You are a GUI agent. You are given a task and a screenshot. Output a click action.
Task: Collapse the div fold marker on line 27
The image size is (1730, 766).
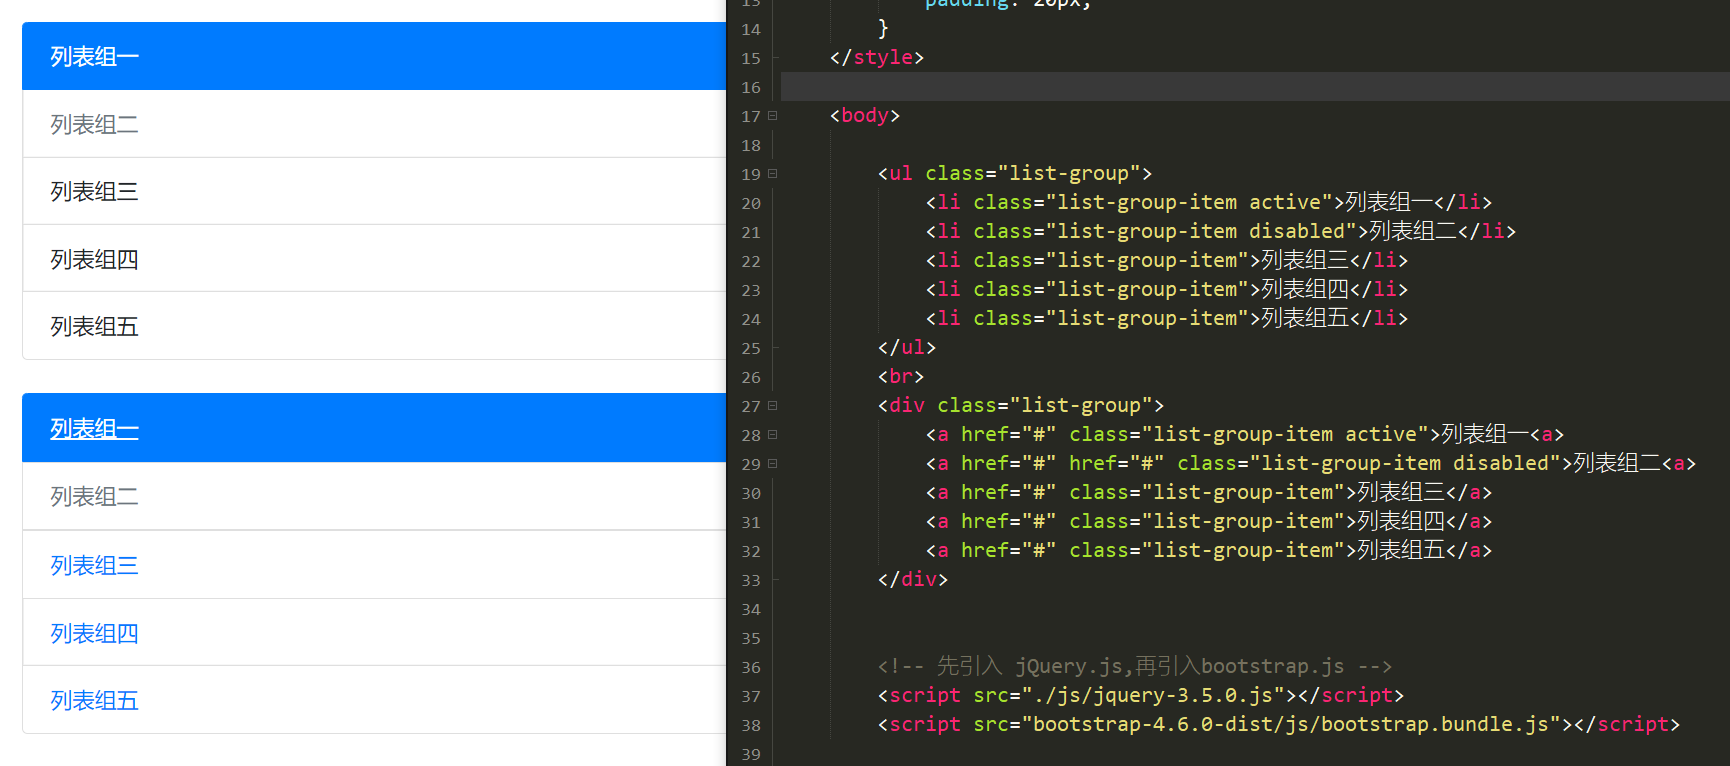772,406
